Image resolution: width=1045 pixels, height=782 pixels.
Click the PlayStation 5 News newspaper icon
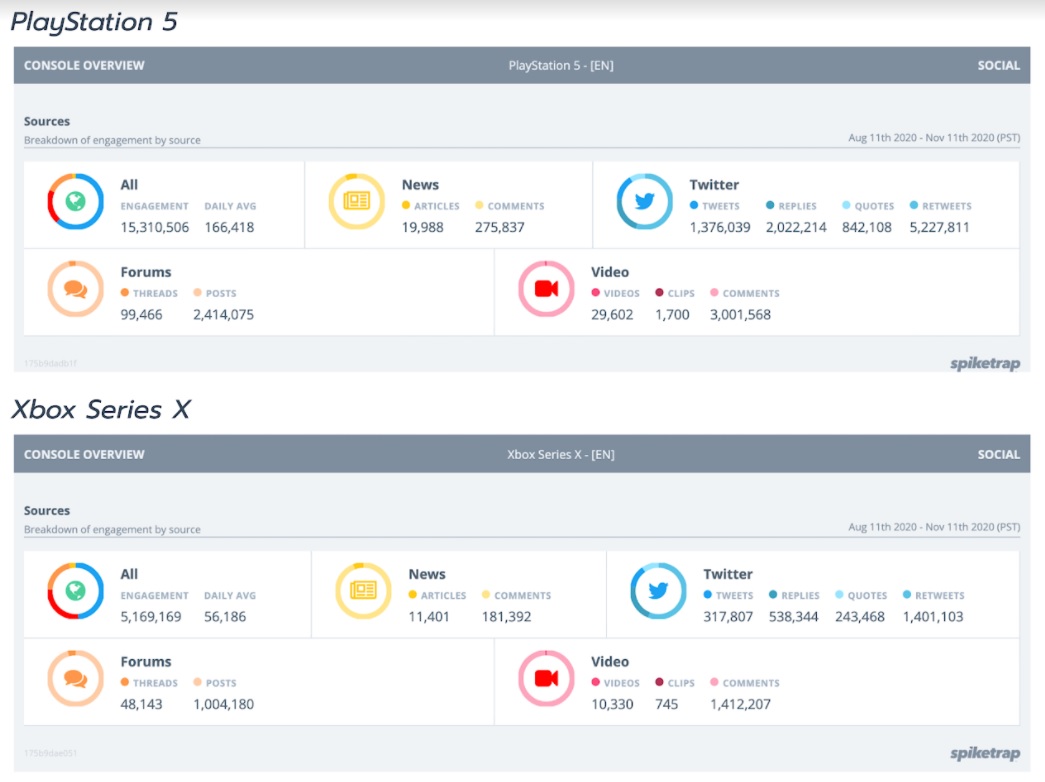click(x=357, y=201)
